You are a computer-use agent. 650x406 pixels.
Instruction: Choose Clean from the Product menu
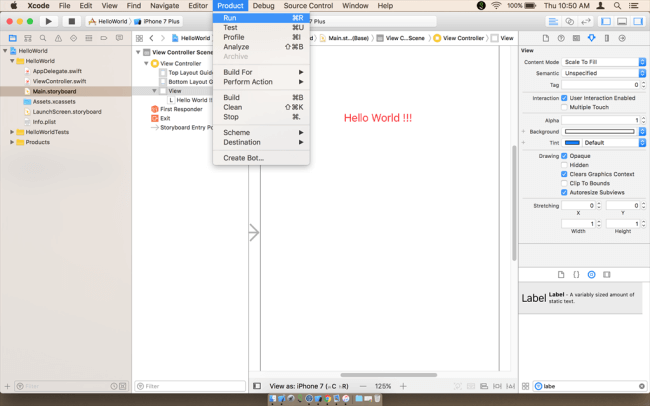pos(261,107)
